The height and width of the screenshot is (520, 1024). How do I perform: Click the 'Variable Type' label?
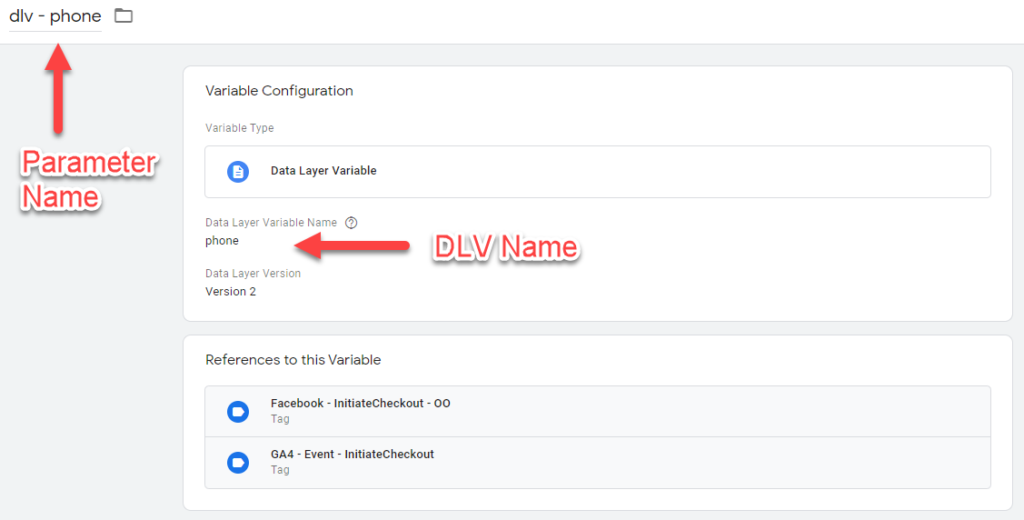coord(239,129)
